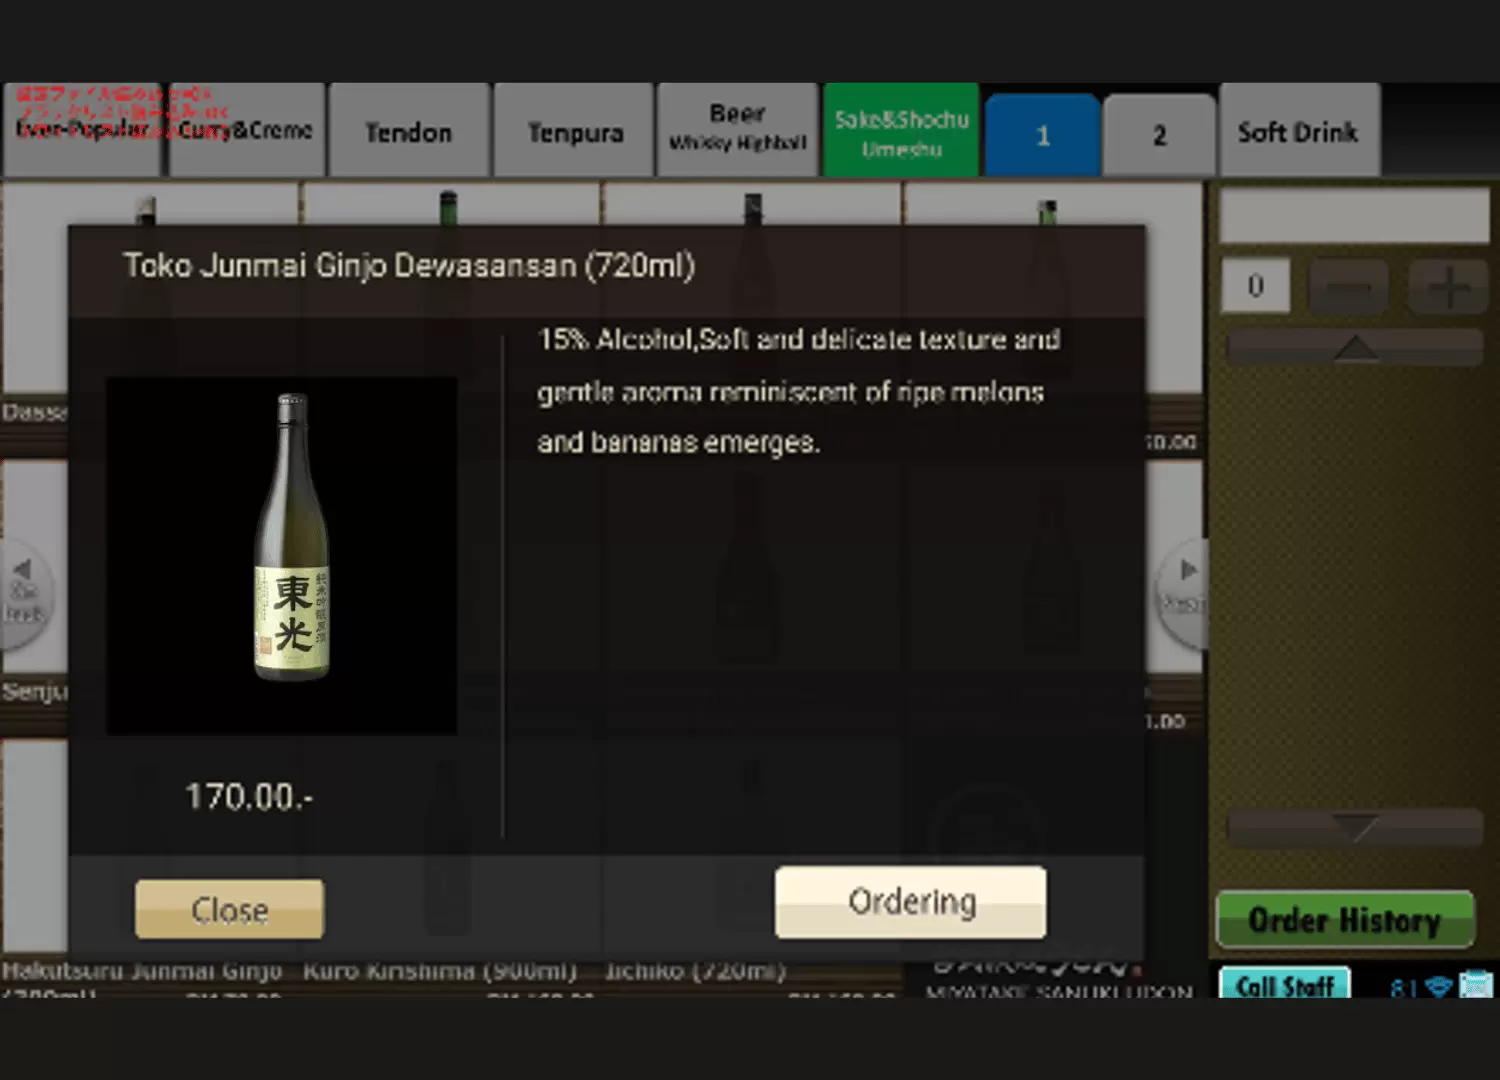Select the popup title Toko Junmai Ginjo Dewasansan

click(x=409, y=266)
